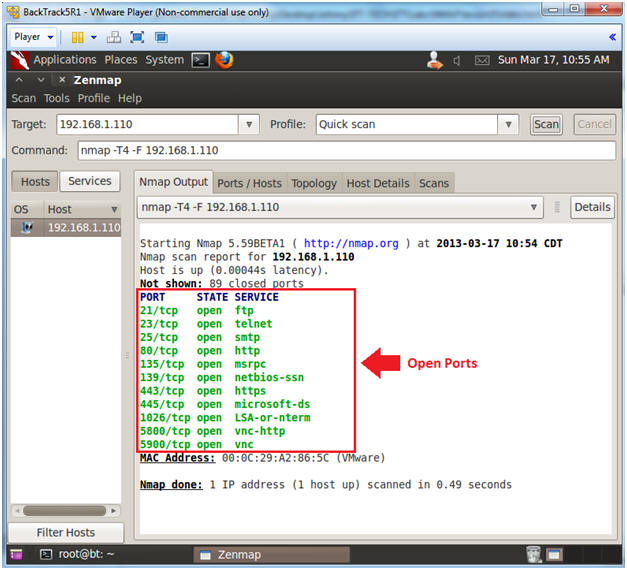Image resolution: width=627 pixels, height=570 pixels.
Task: Click the Cancel button
Action: (594, 124)
